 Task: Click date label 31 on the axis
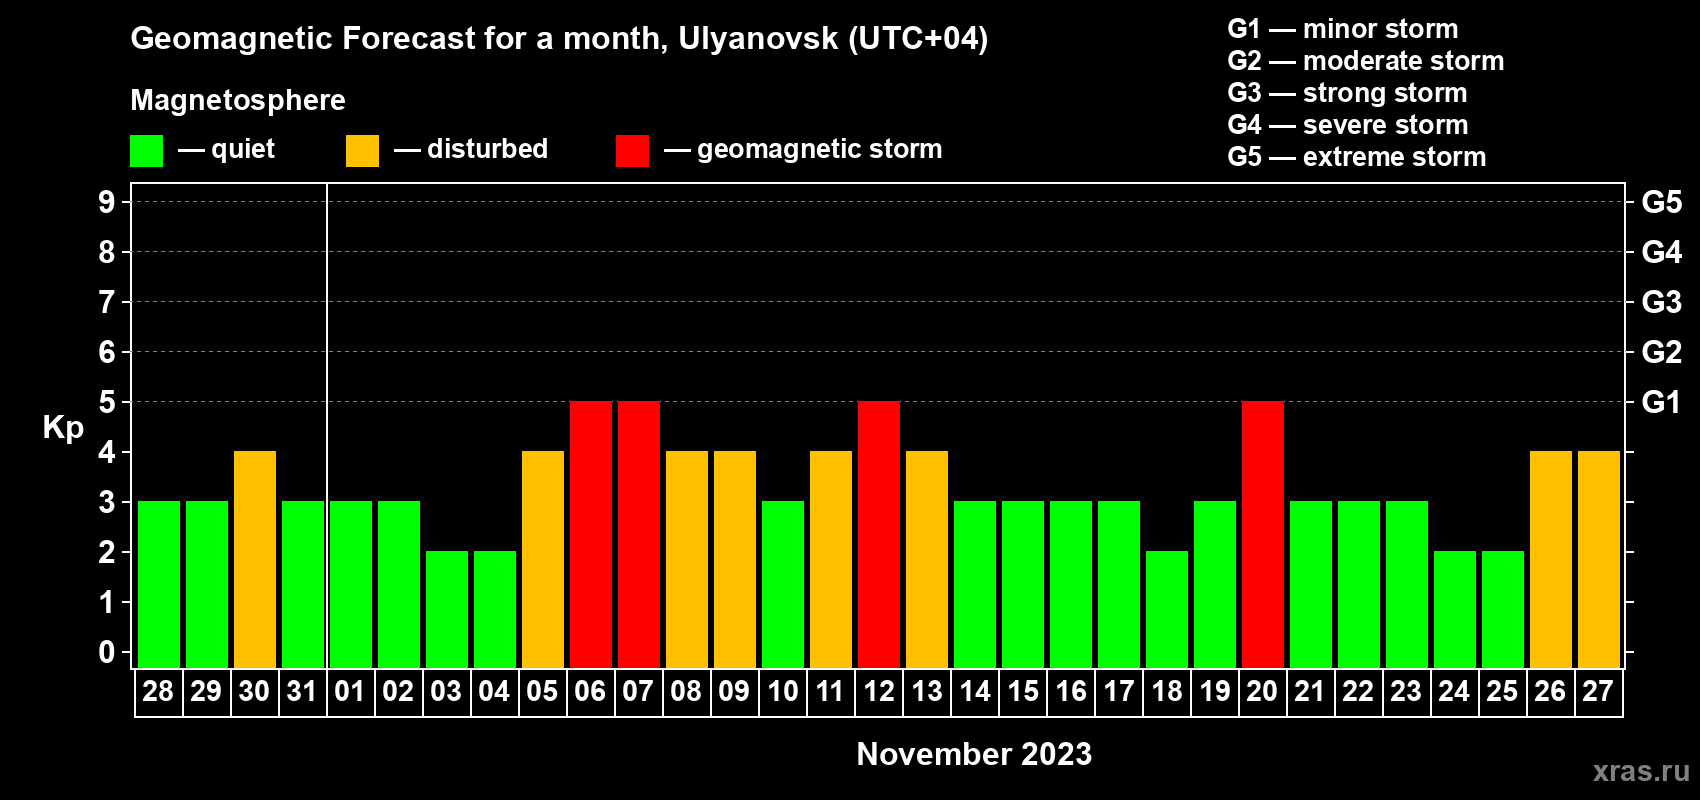(x=302, y=692)
